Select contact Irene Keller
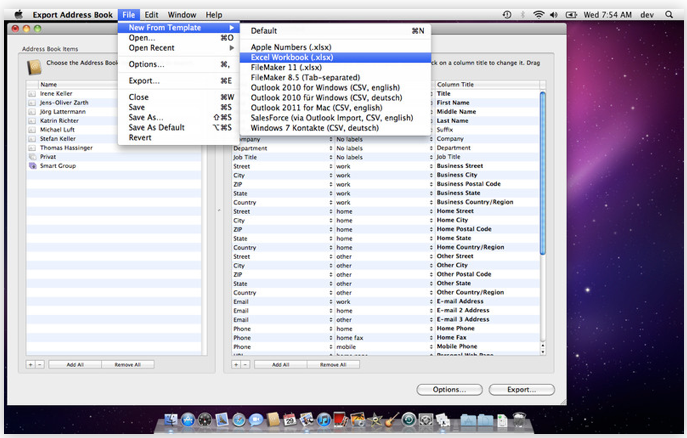 click(x=56, y=94)
